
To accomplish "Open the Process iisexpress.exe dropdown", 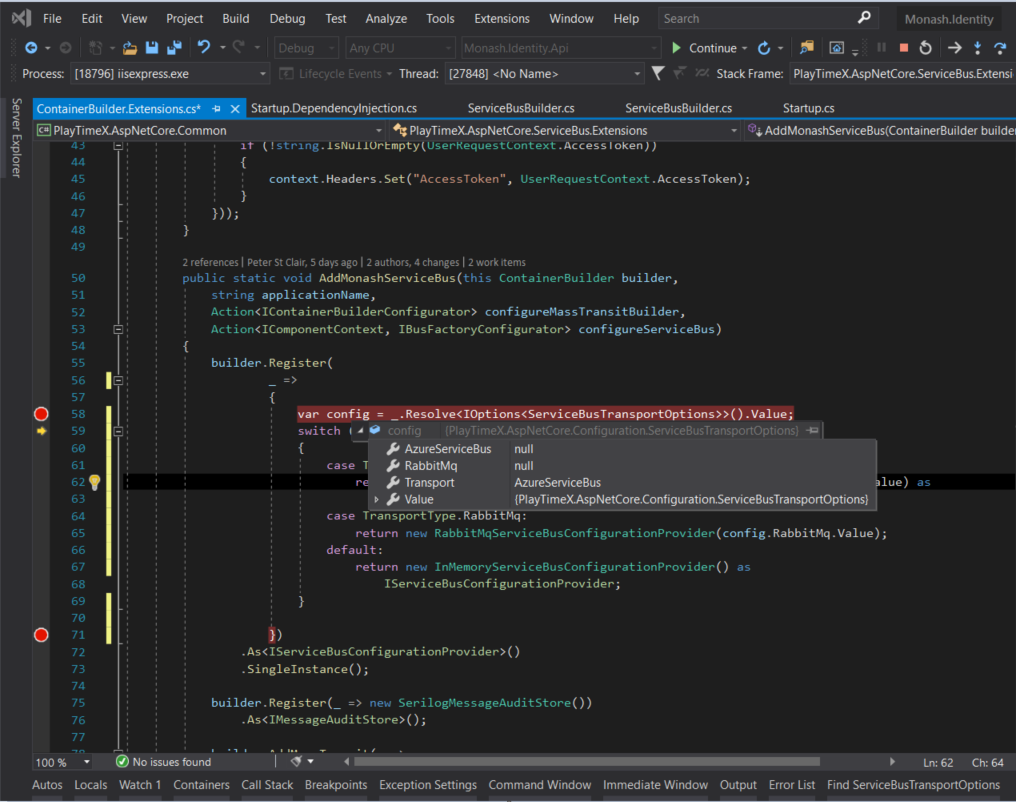I will tap(262, 74).
